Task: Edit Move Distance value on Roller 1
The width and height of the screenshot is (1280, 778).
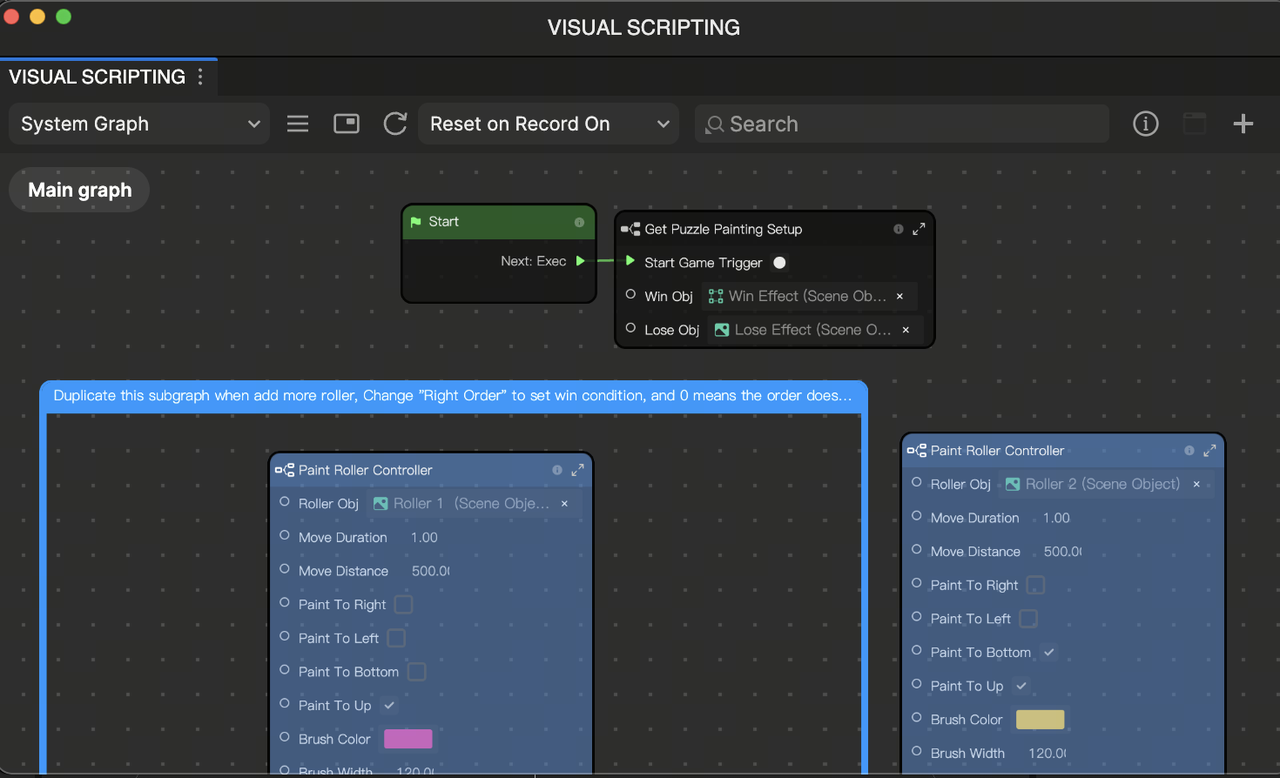Action: pyautogui.click(x=431, y=571)
